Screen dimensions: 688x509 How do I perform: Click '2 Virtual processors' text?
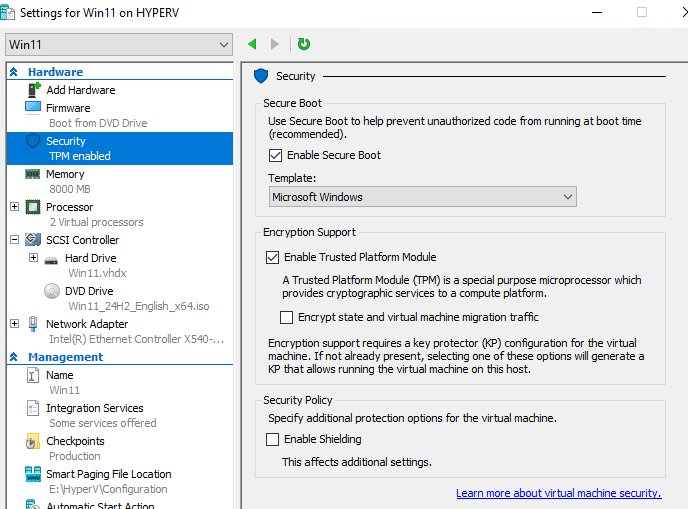97,222
